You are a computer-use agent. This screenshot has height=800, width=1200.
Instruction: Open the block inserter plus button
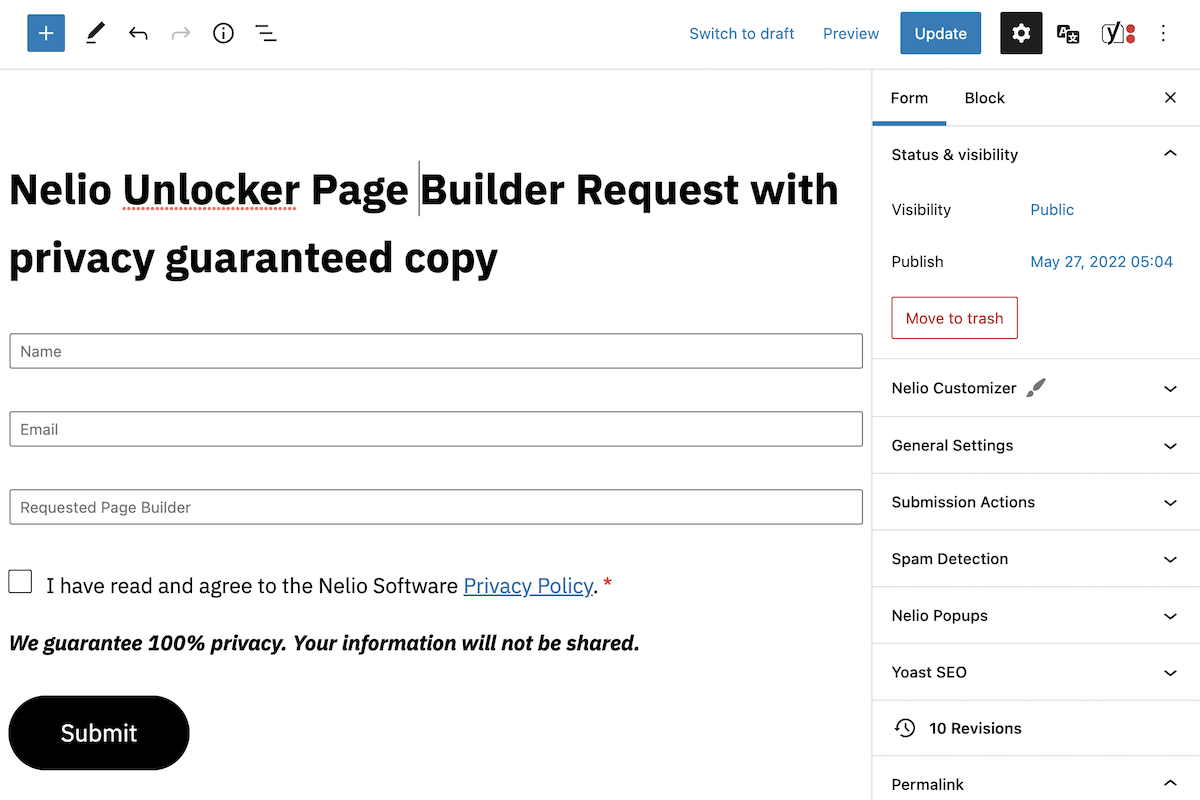[x=46, y=33]
